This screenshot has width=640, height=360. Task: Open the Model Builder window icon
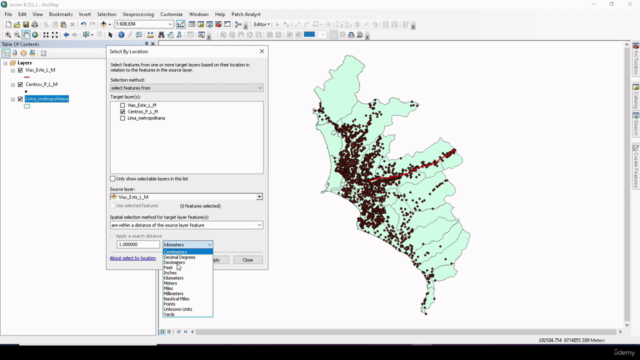tap(238, 24)
